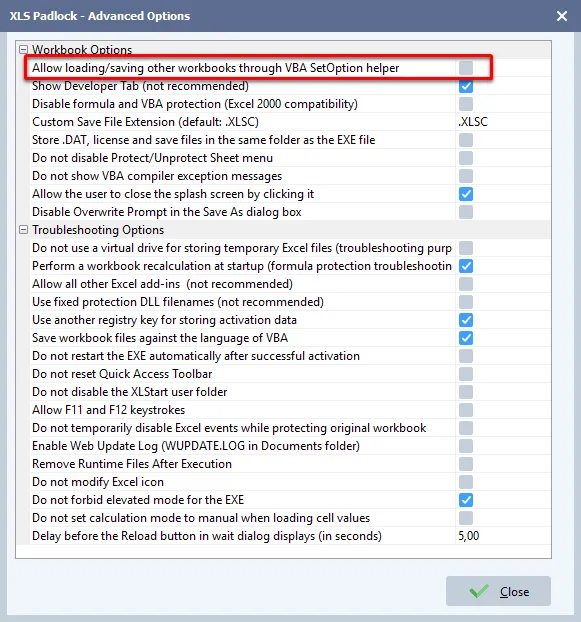This screenshot has width=581, height=622.
Task: Select the Troubleshooting Options header text
Action: (x=98, y=230)
